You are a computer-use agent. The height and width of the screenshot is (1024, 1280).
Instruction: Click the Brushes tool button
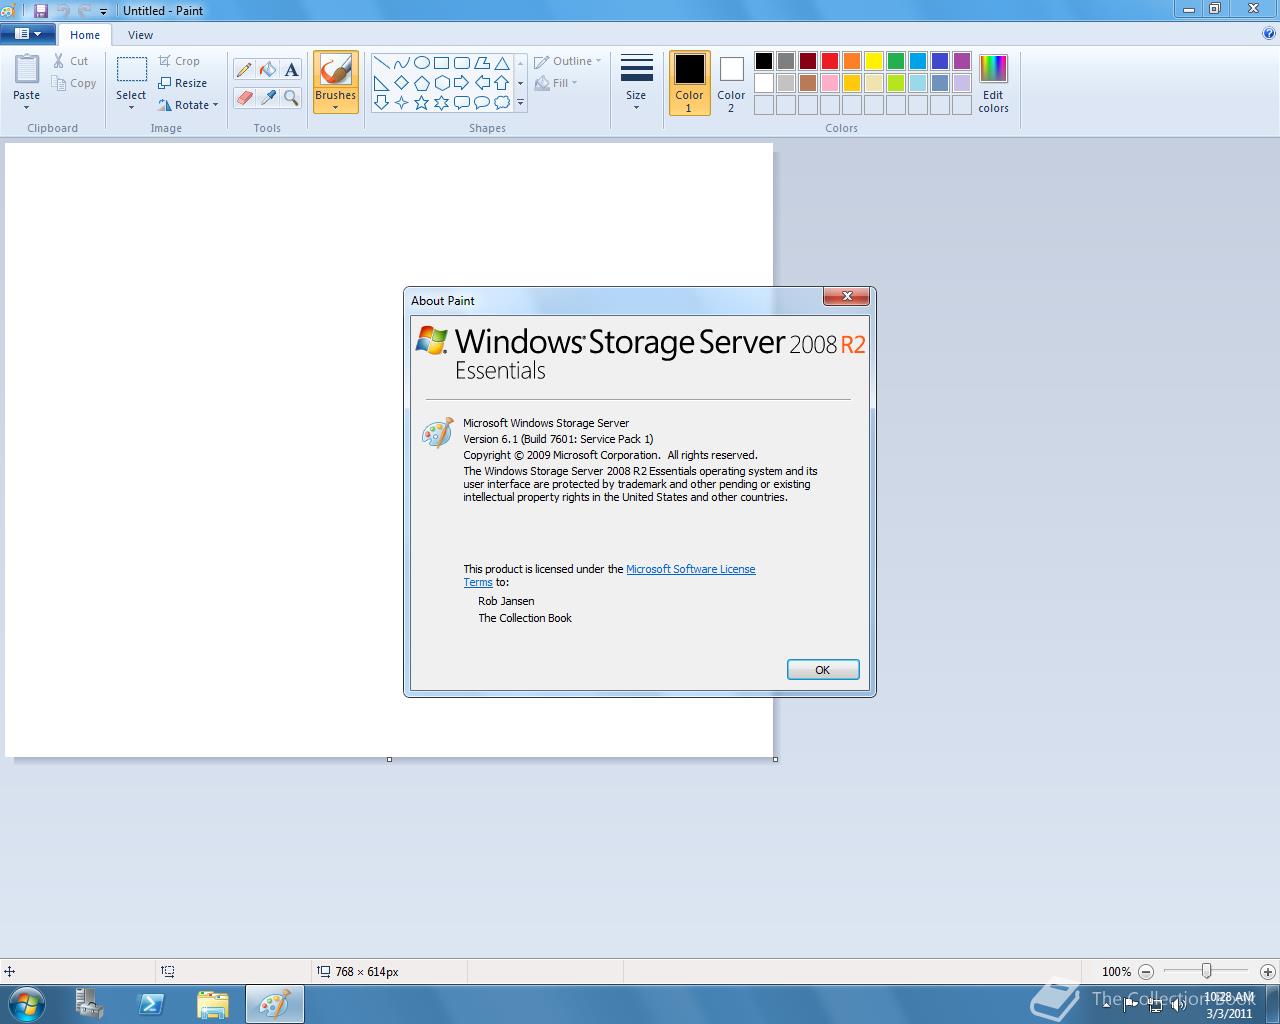(335, 82)
